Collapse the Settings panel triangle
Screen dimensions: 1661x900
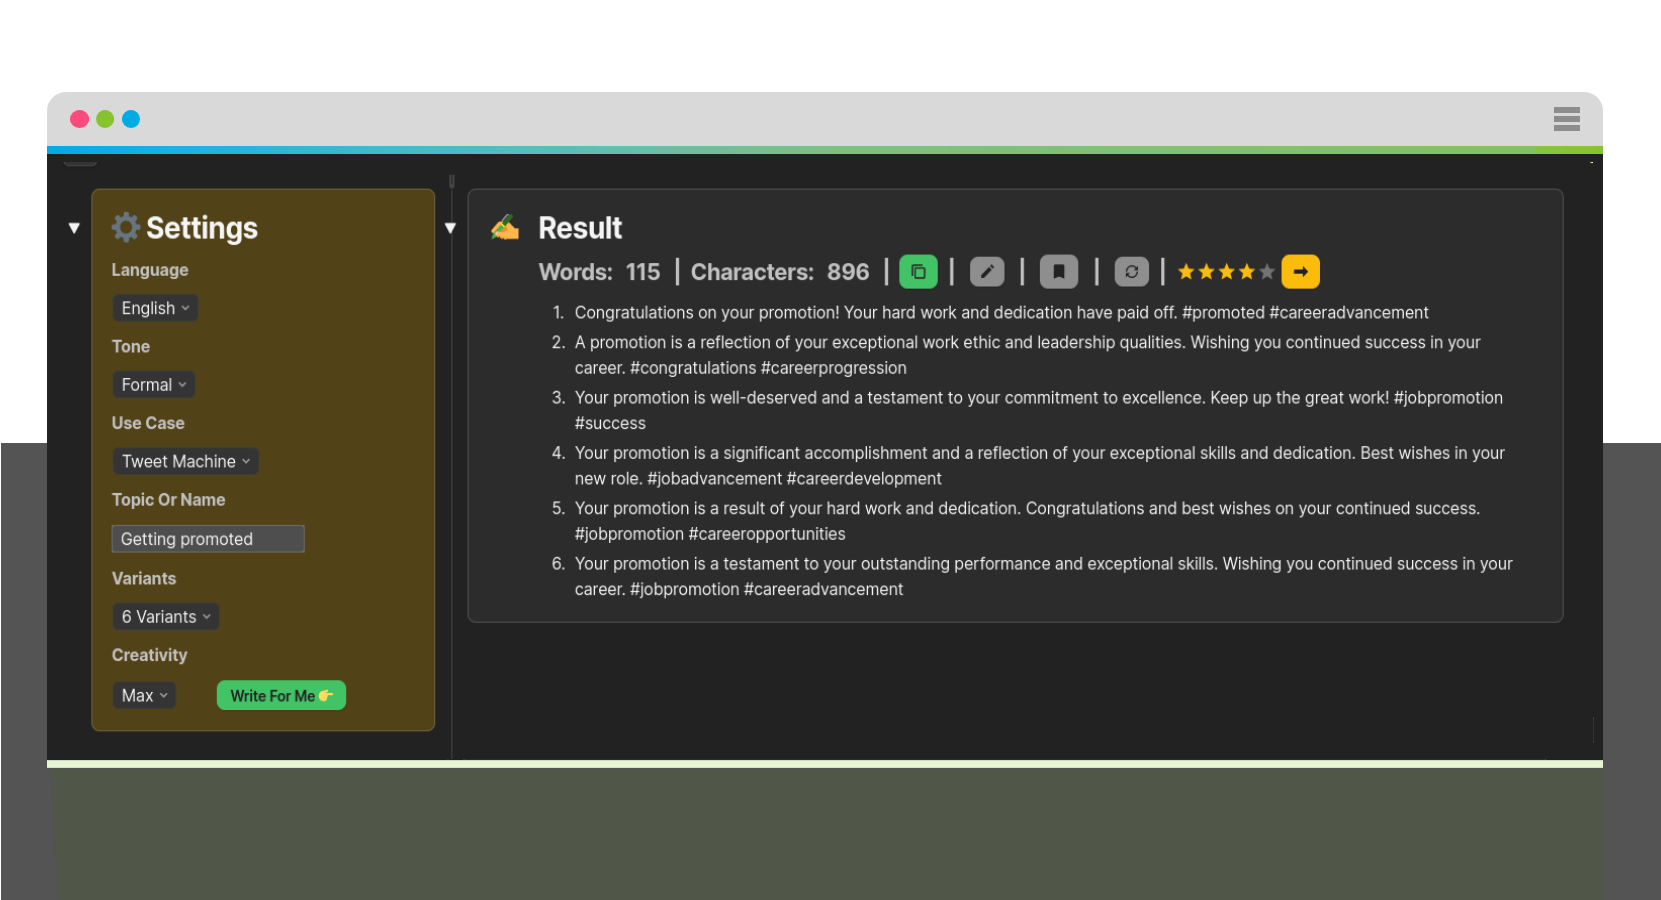click(74, 228)
